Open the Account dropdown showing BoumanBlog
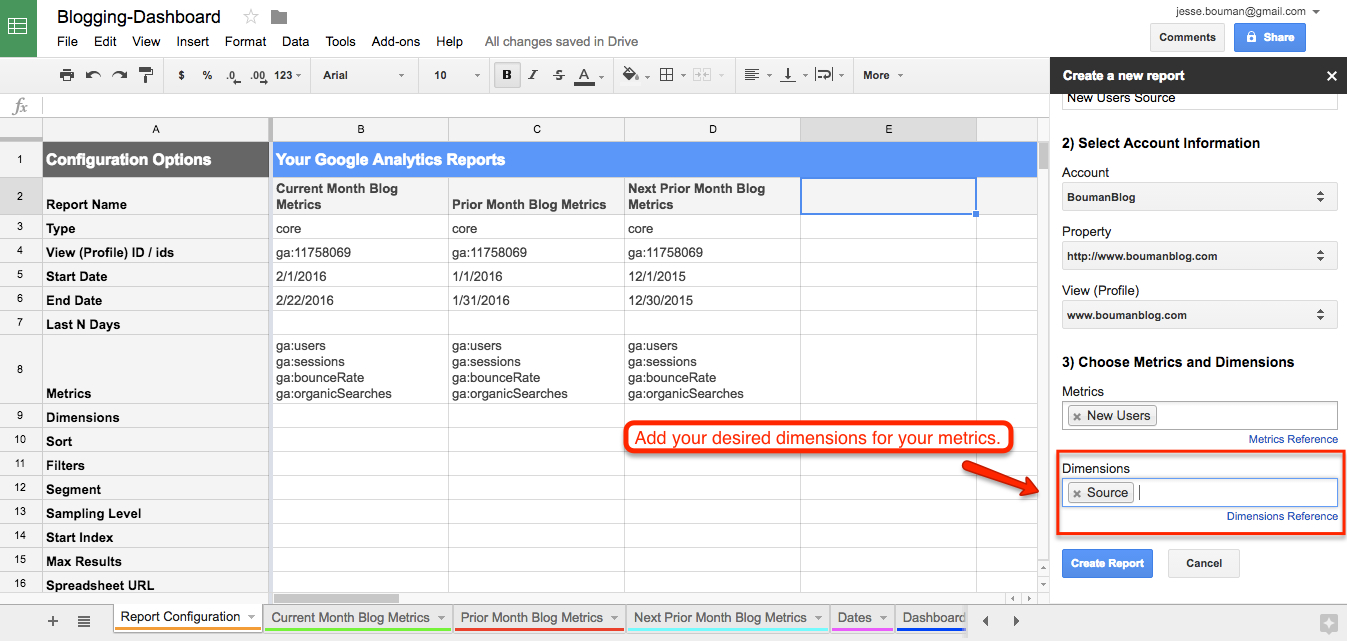The image size is (1347, 641). pos(1198,196)
